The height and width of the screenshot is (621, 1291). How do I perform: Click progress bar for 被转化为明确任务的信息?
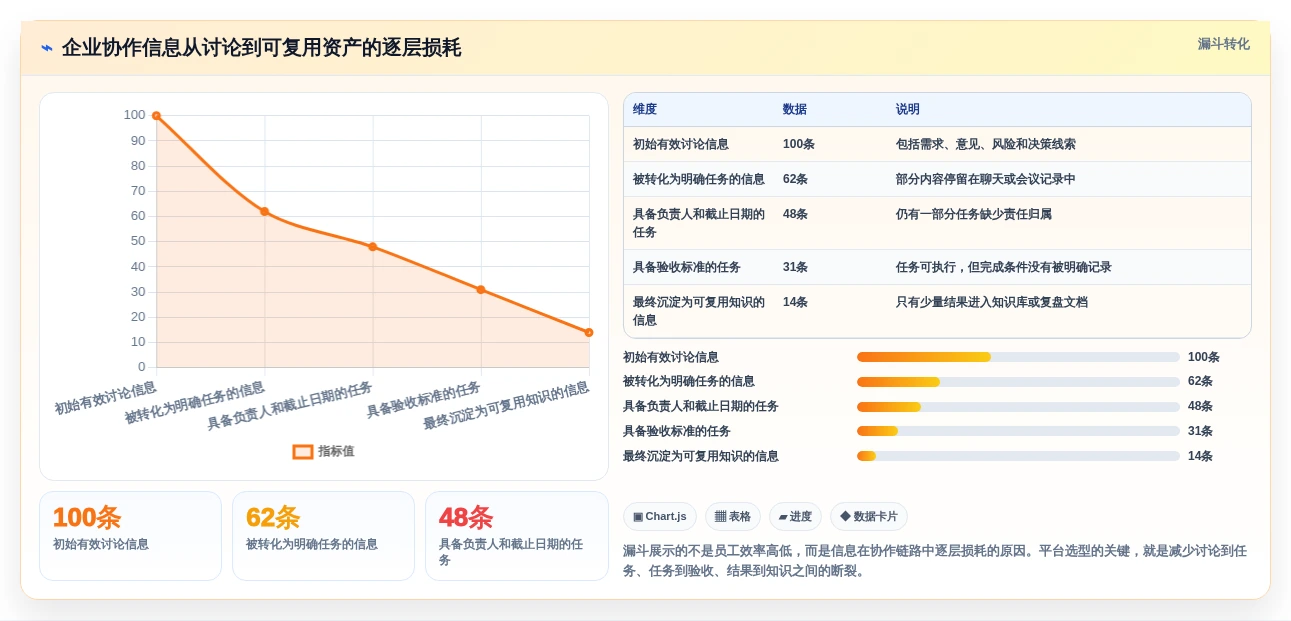click(1018, 382)
